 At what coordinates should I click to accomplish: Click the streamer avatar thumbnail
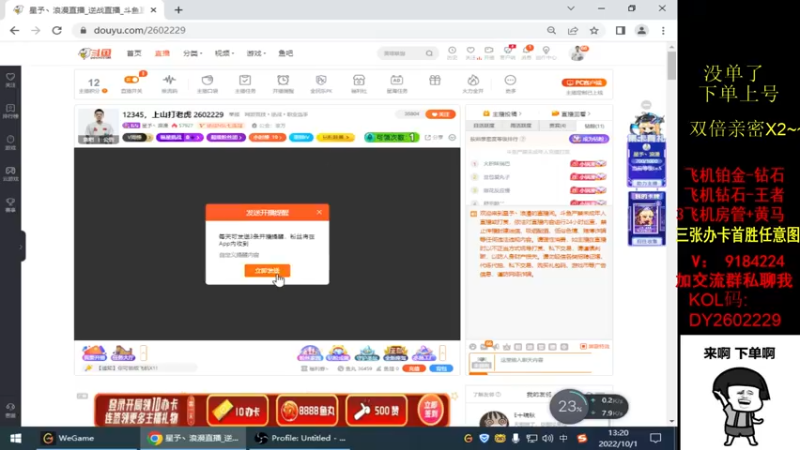coord(98,126)
